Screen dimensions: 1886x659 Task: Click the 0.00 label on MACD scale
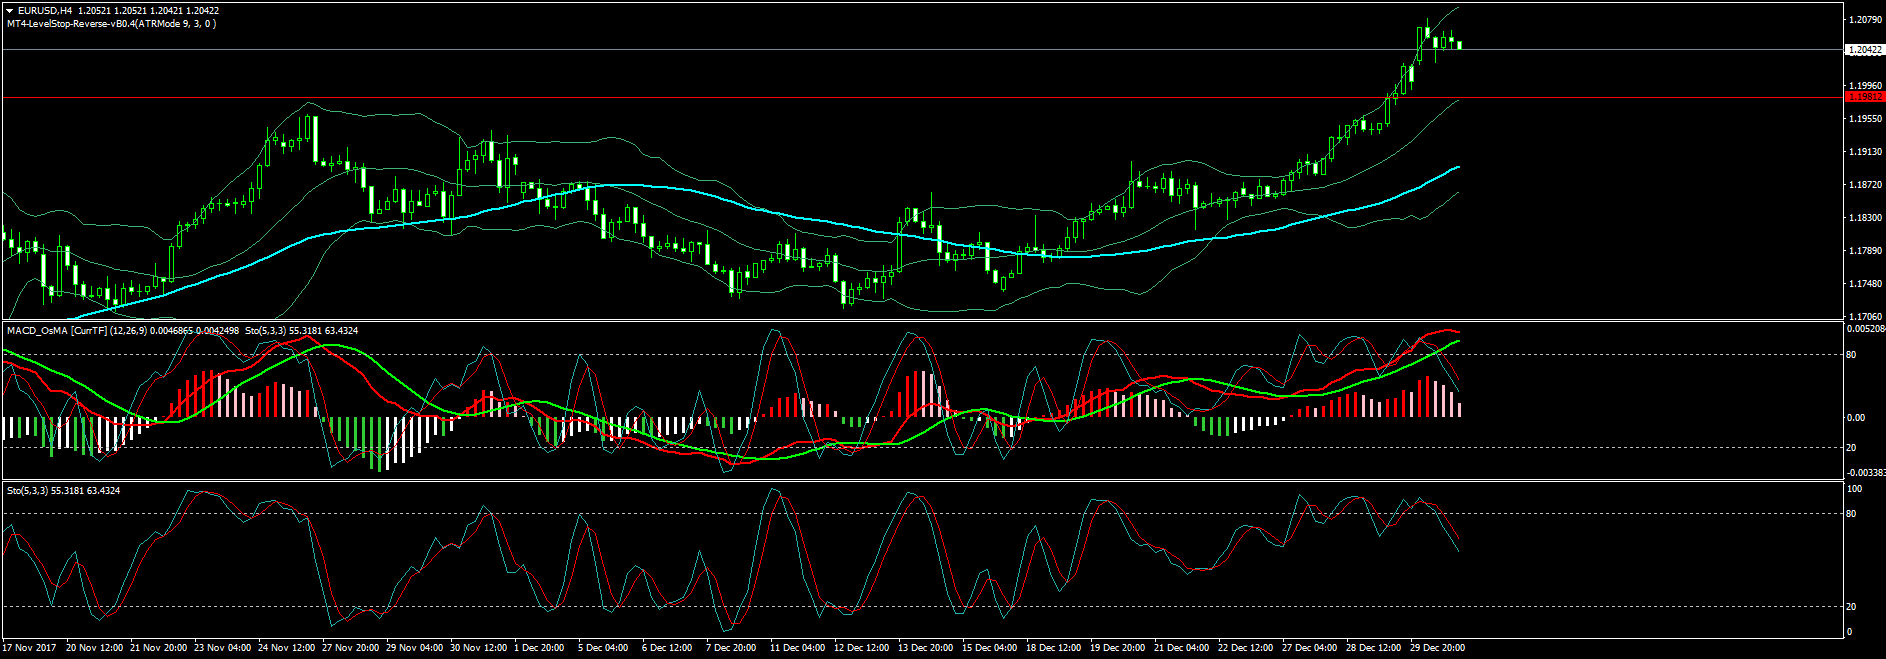1855,418
